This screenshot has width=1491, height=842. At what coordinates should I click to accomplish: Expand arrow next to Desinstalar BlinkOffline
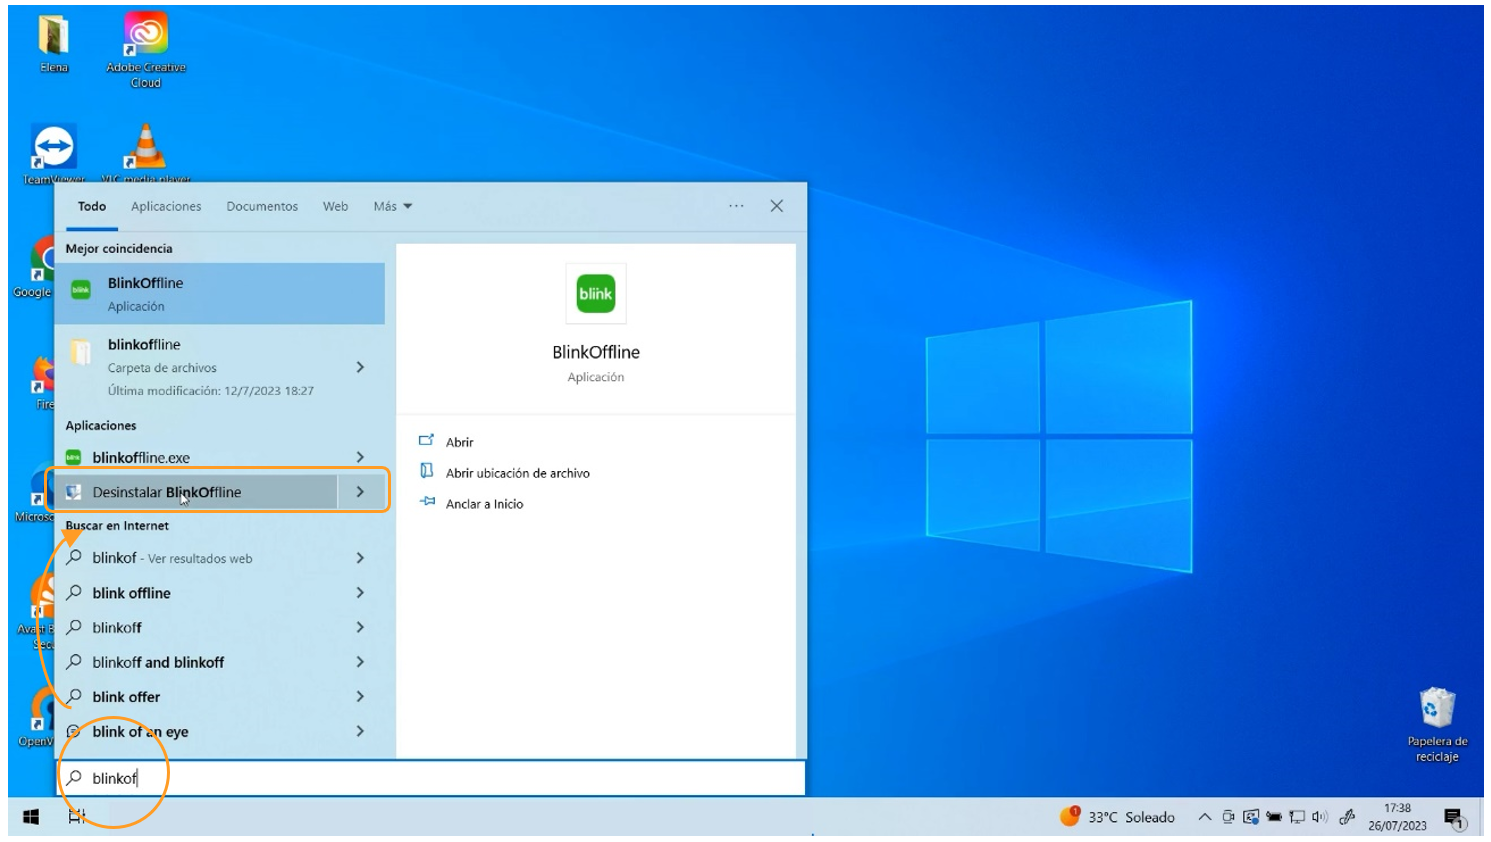tap(360, 492)
